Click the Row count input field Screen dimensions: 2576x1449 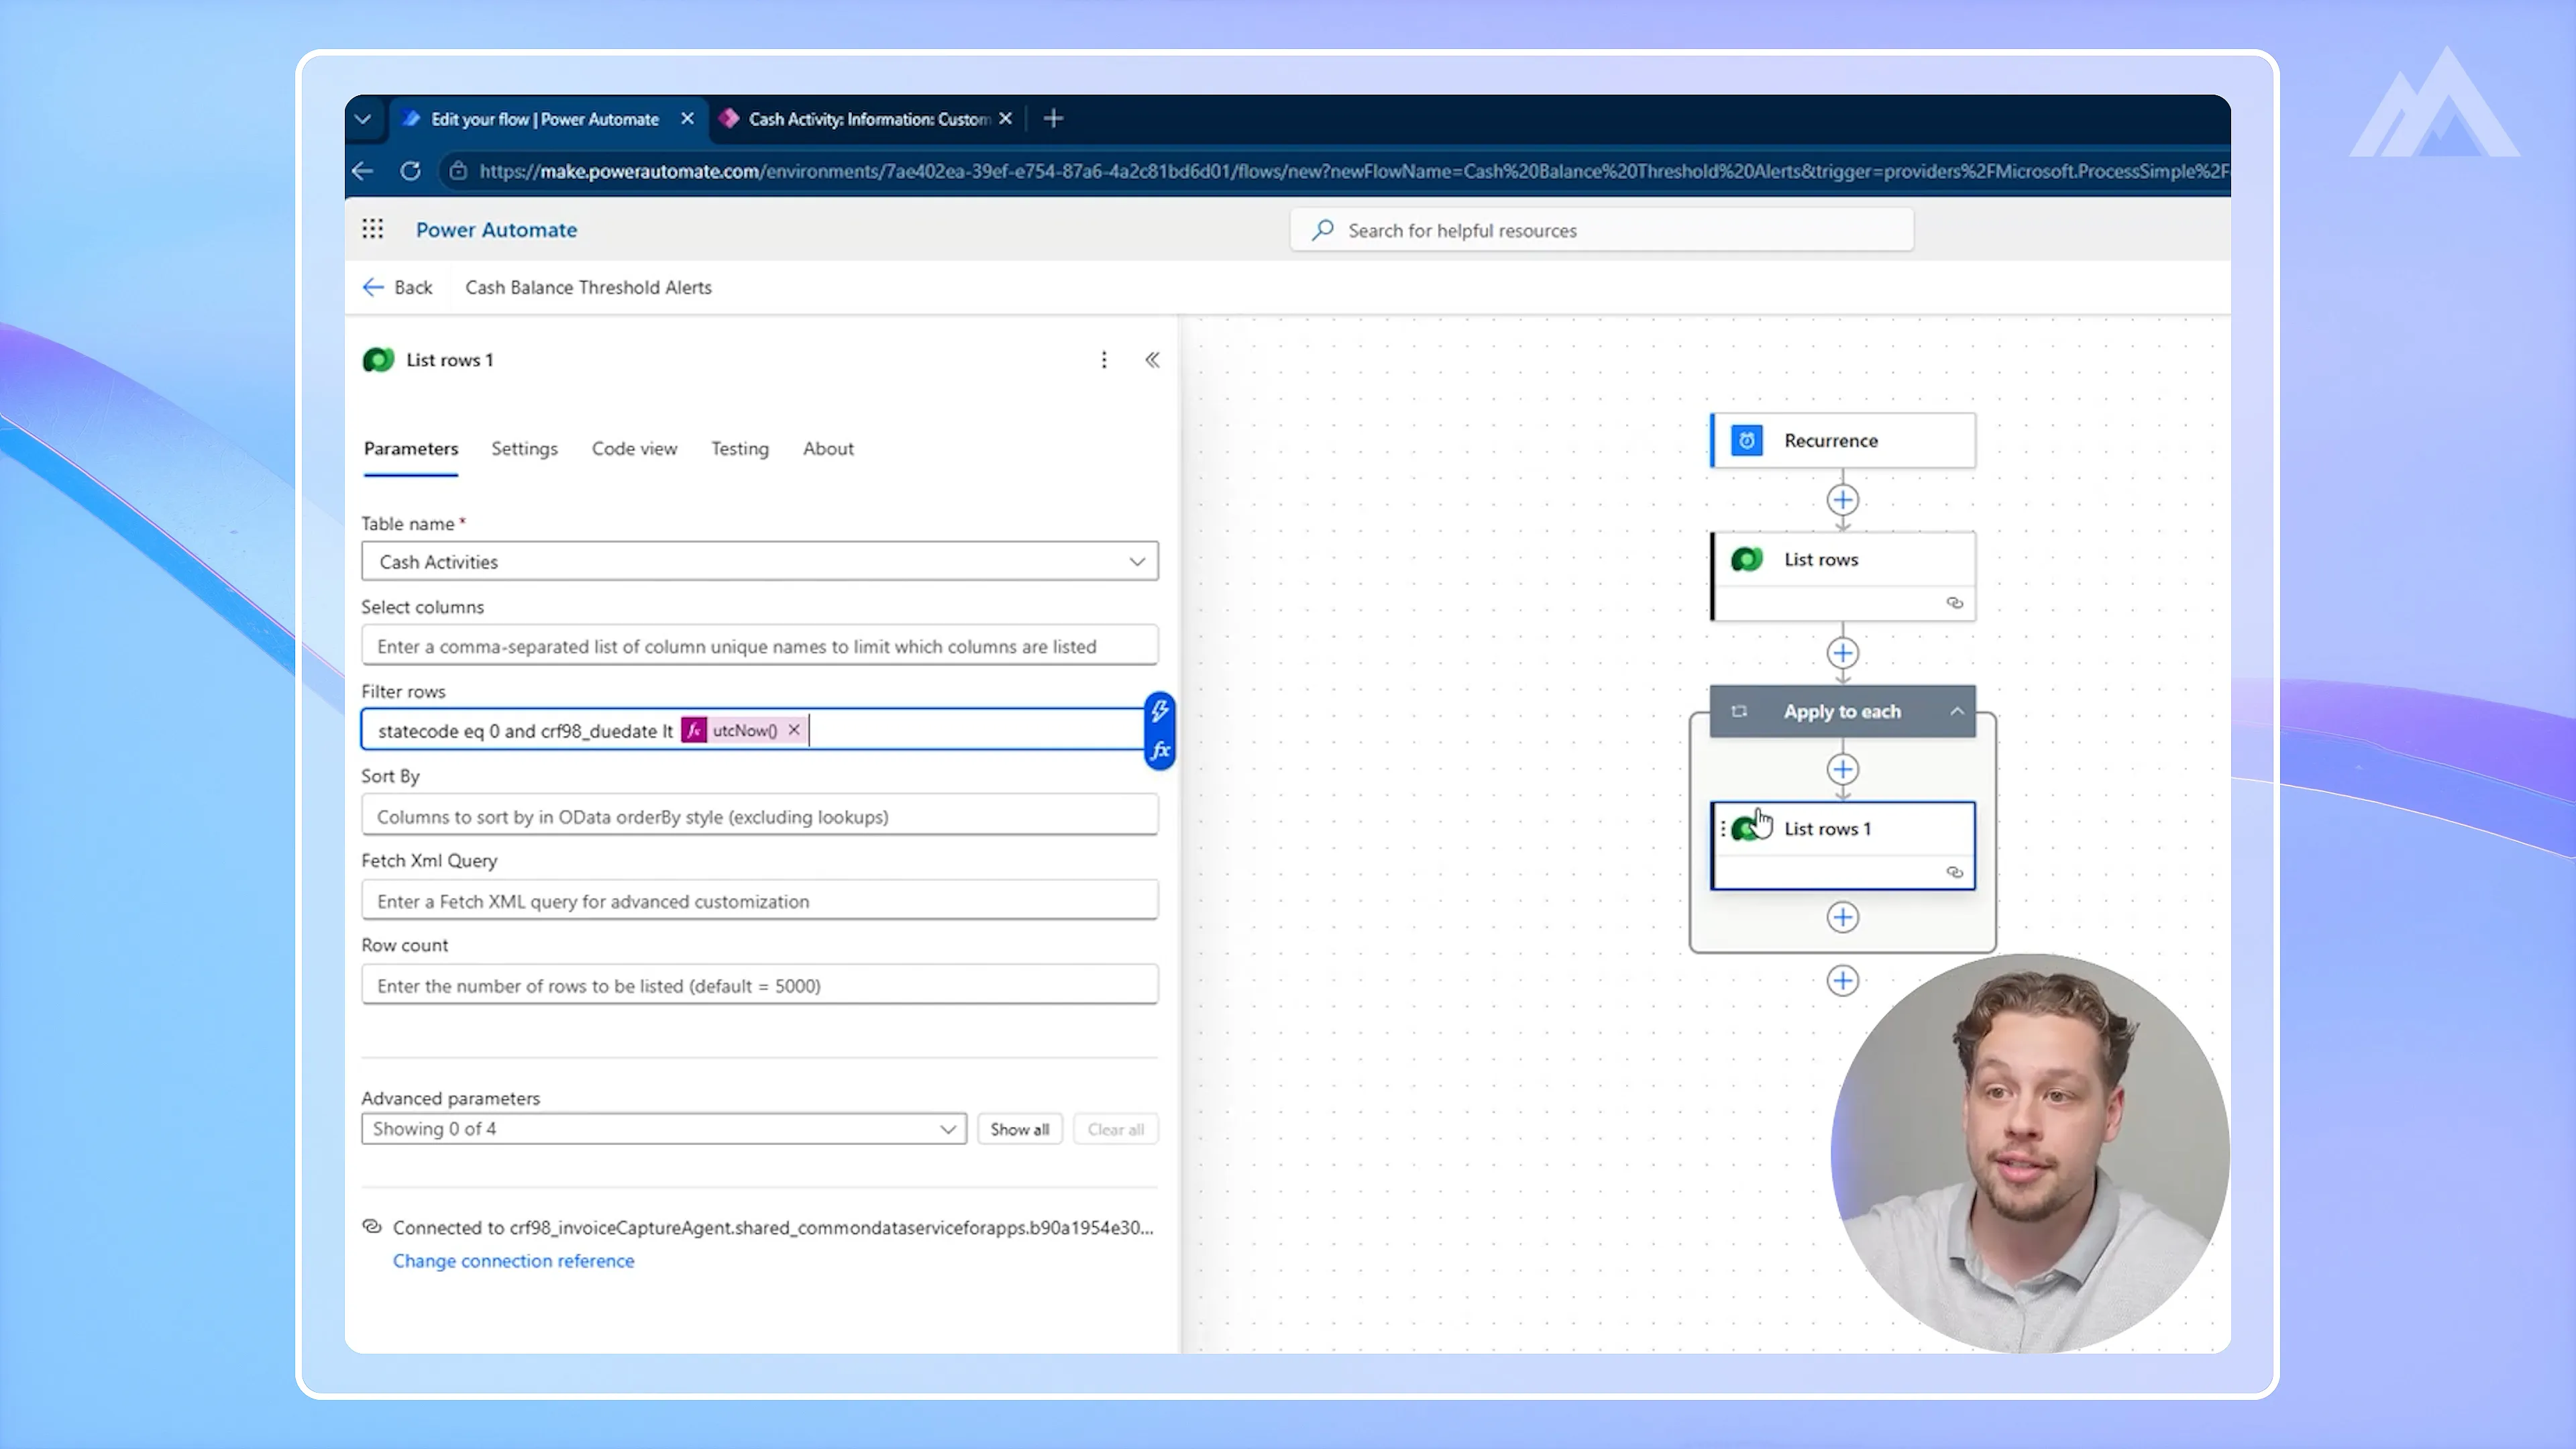tap(760, 985)
